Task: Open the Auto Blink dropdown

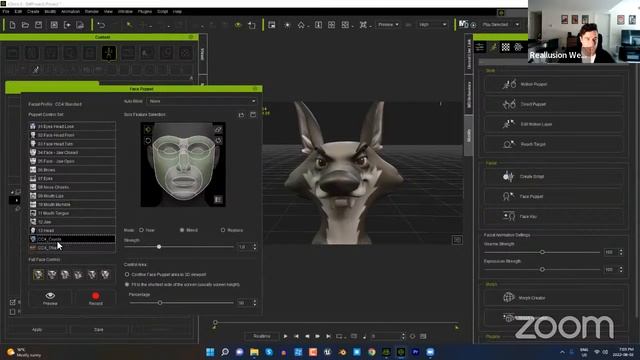Action: 202,101
